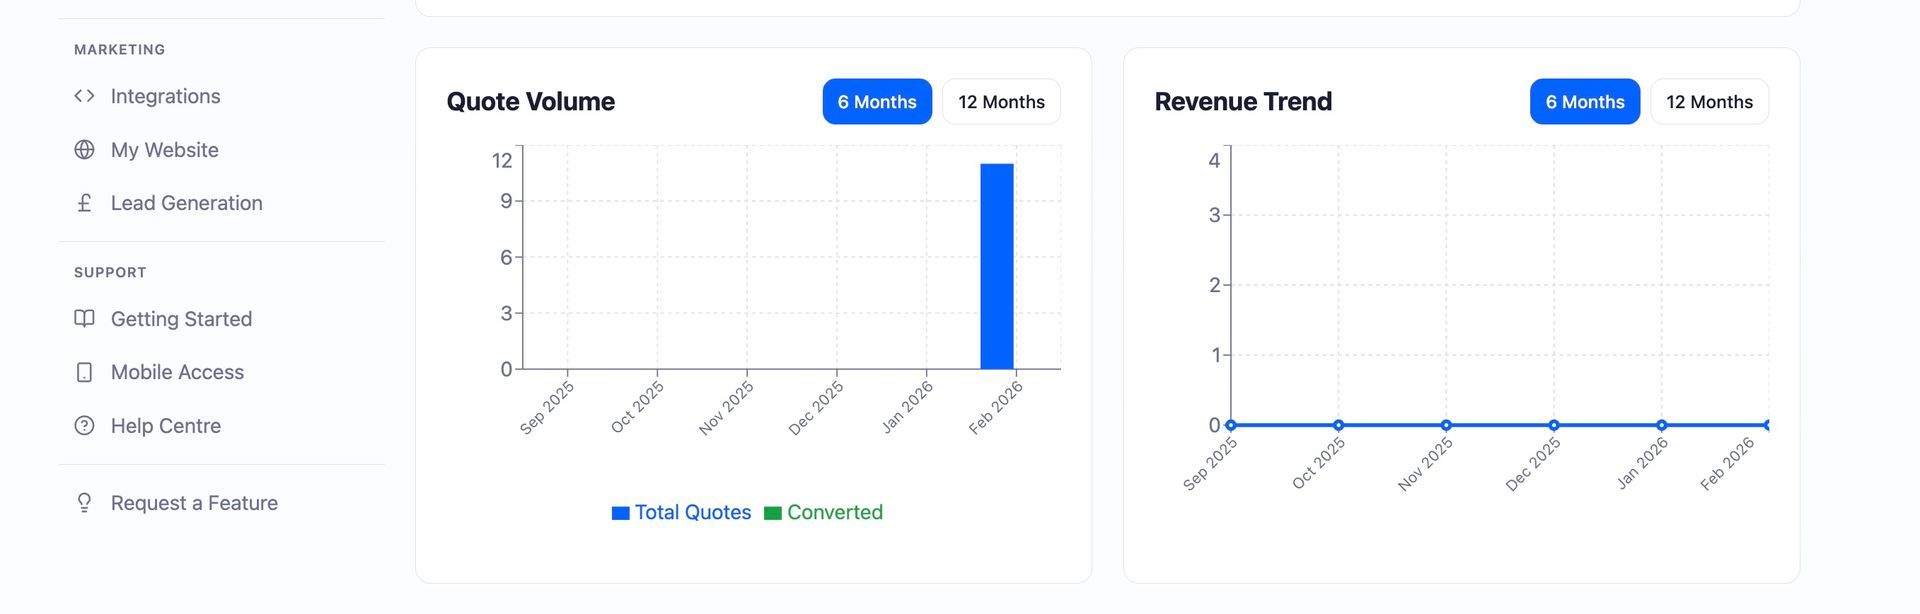Open the Integrations menu item
The height and width of the screenshot is (614, 1920).
point(165,96)
